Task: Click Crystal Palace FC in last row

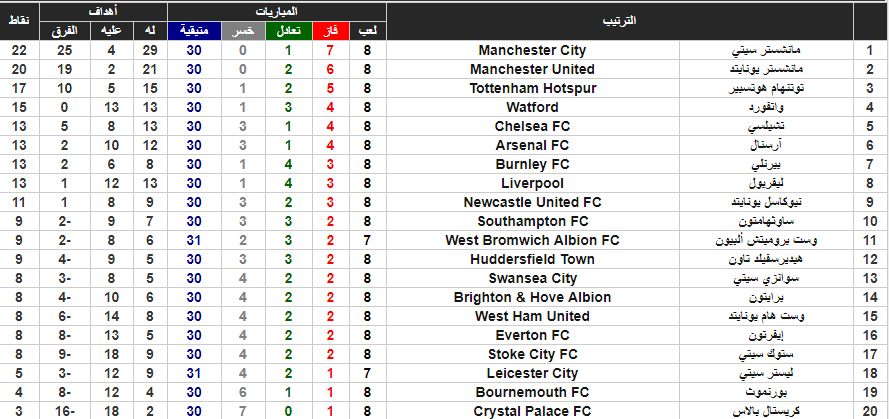Action: click(x=532, y=412)
